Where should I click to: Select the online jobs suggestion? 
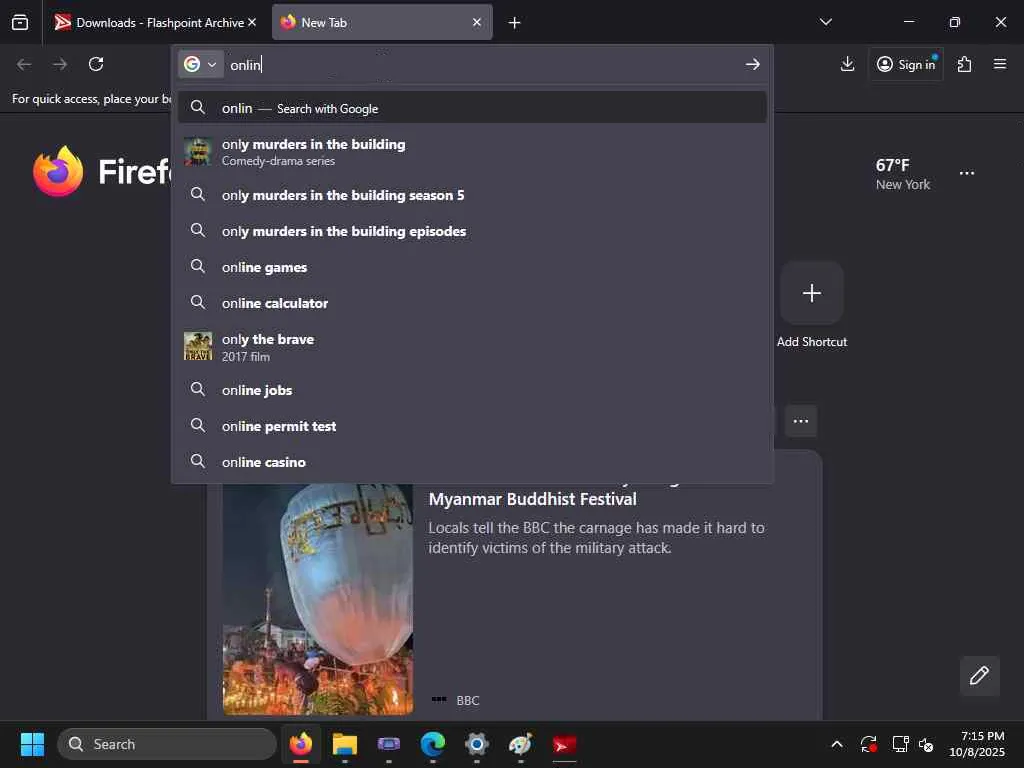tap(472, 390)
